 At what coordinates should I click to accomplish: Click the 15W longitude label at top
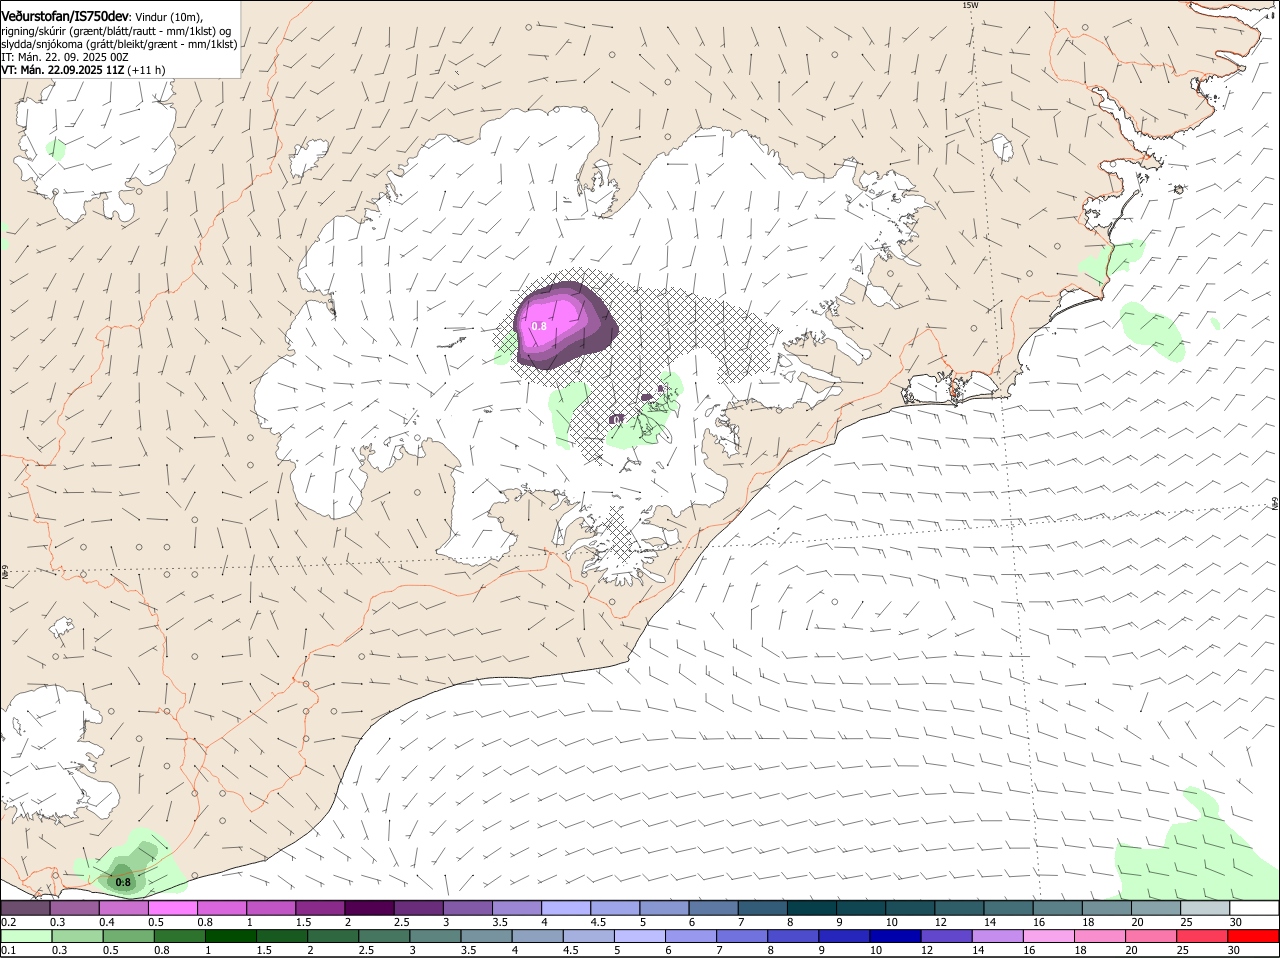(x=969, y=5)
